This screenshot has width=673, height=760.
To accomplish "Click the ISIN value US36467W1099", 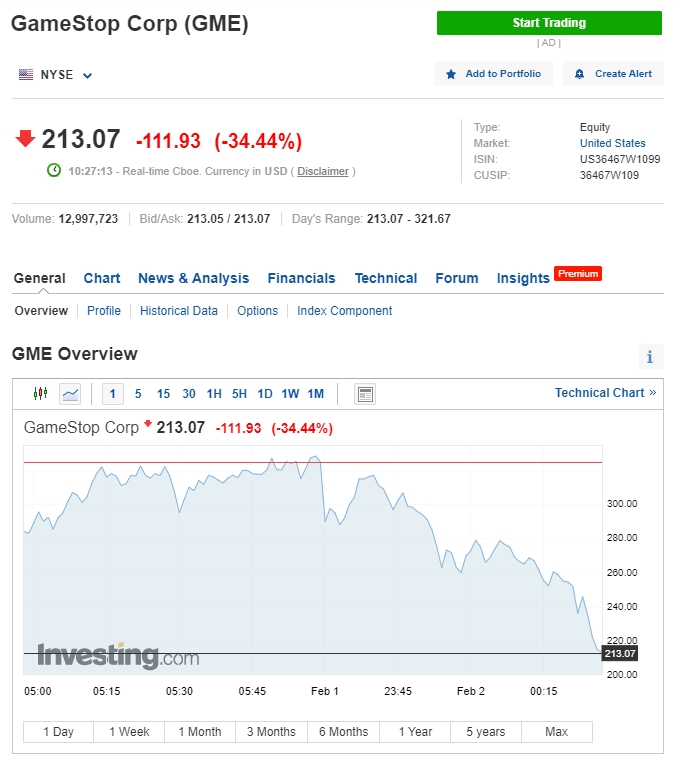I will tap(620, 159).
